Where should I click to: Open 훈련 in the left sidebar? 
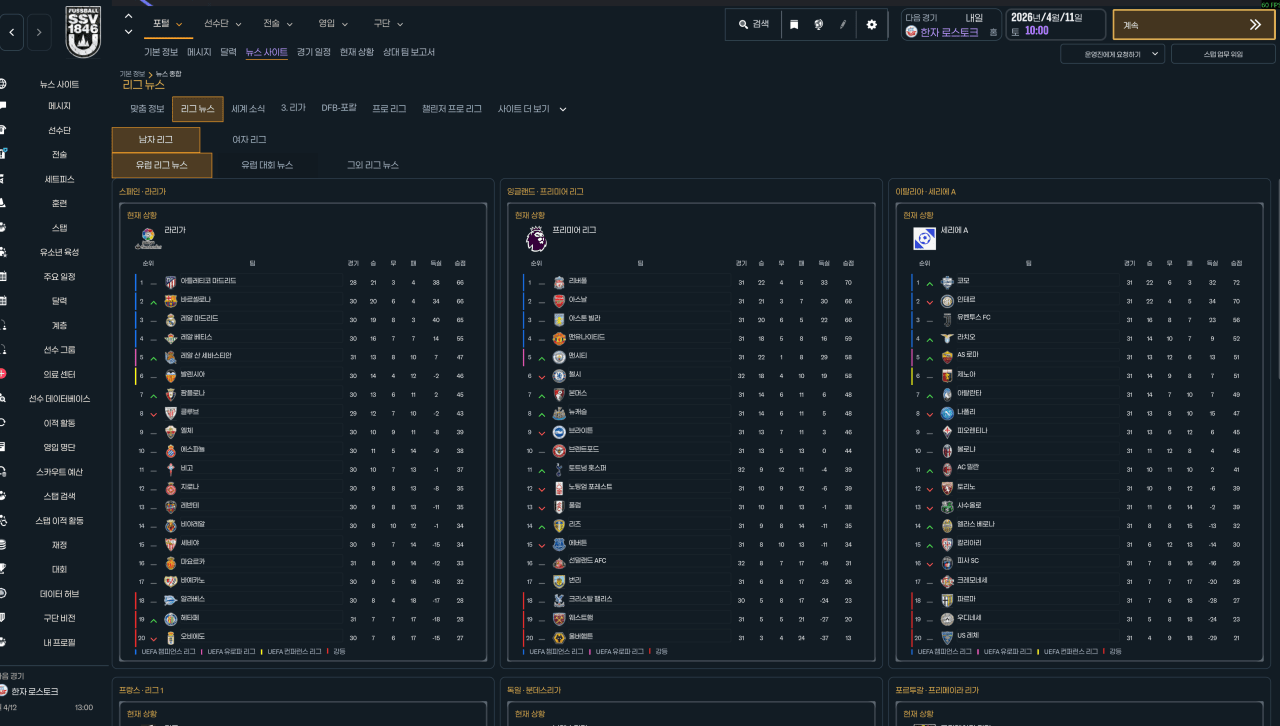59,203
